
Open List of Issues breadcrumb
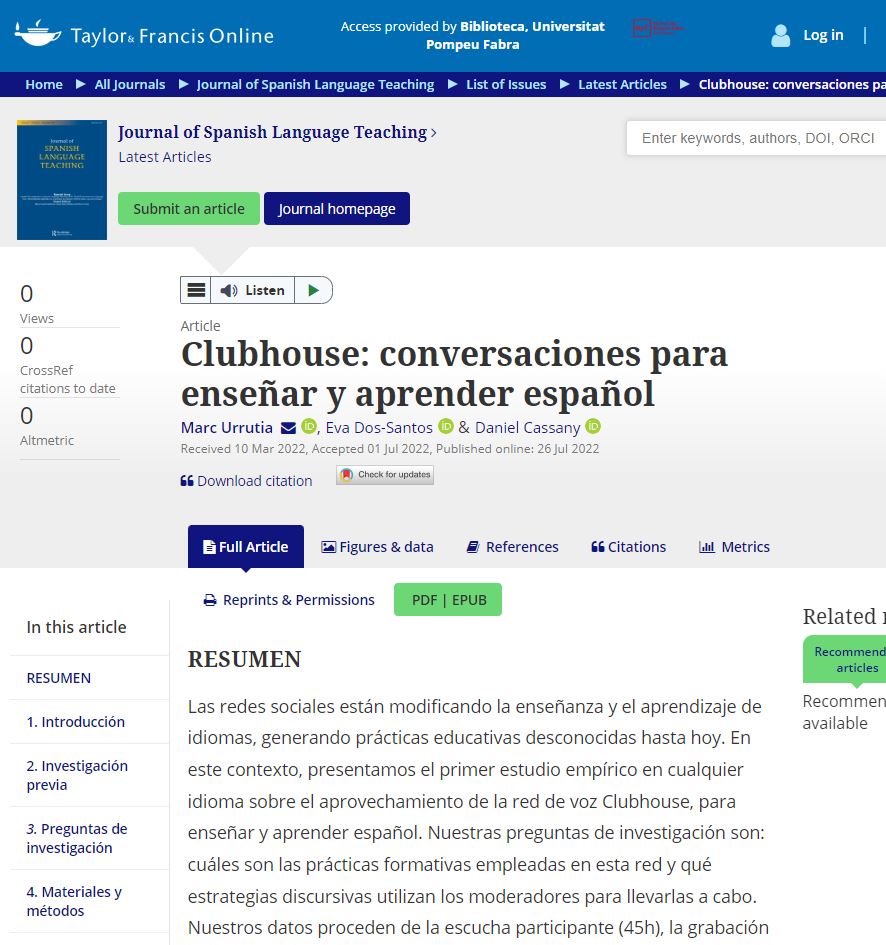506,84
